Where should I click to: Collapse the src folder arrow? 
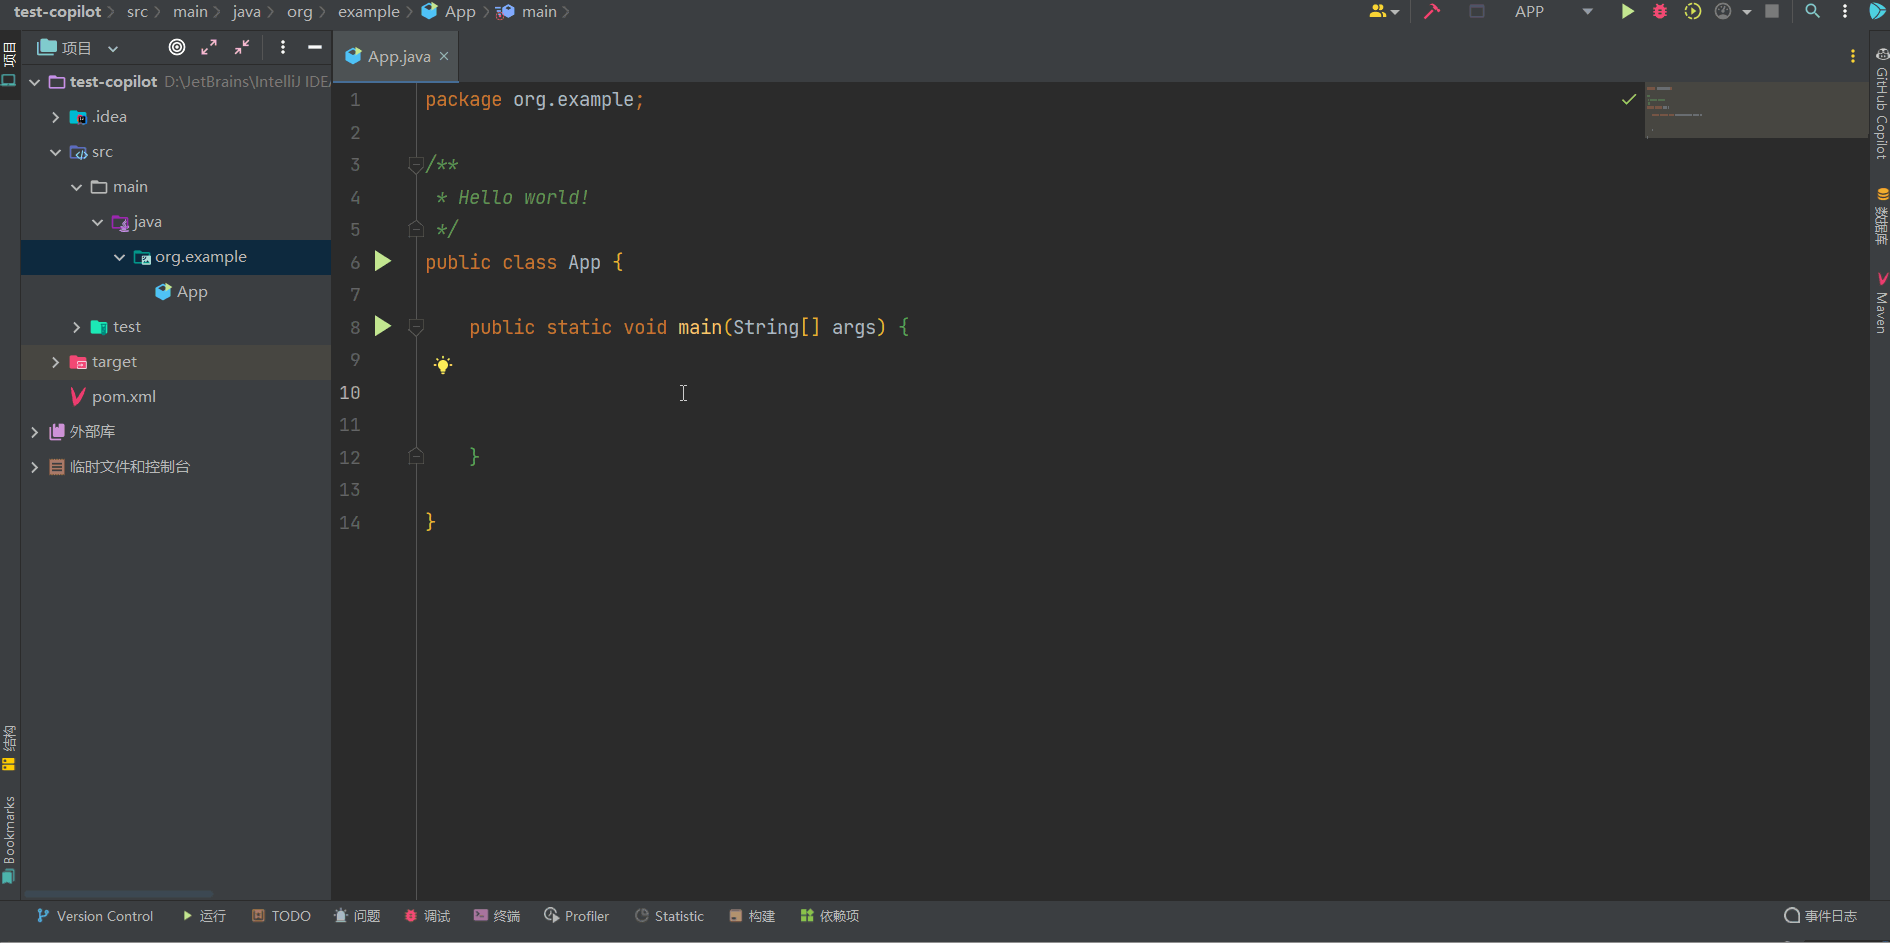56,152
